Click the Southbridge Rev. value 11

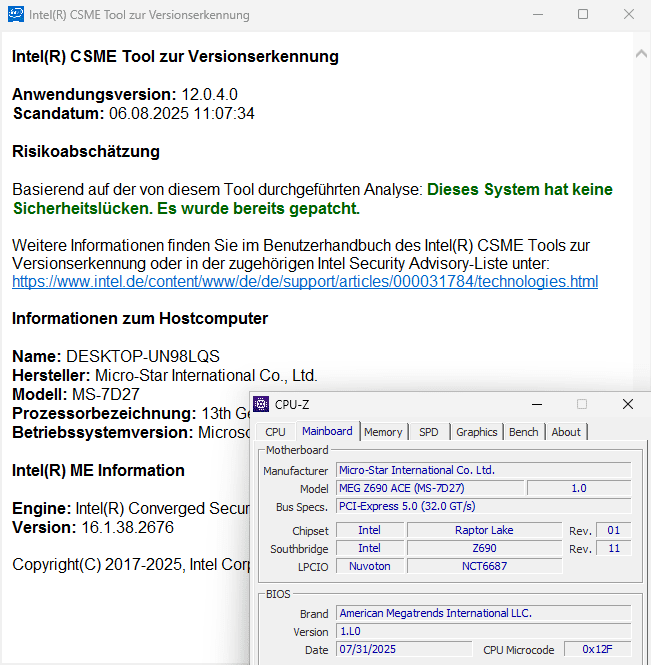(x=614, y=548)
